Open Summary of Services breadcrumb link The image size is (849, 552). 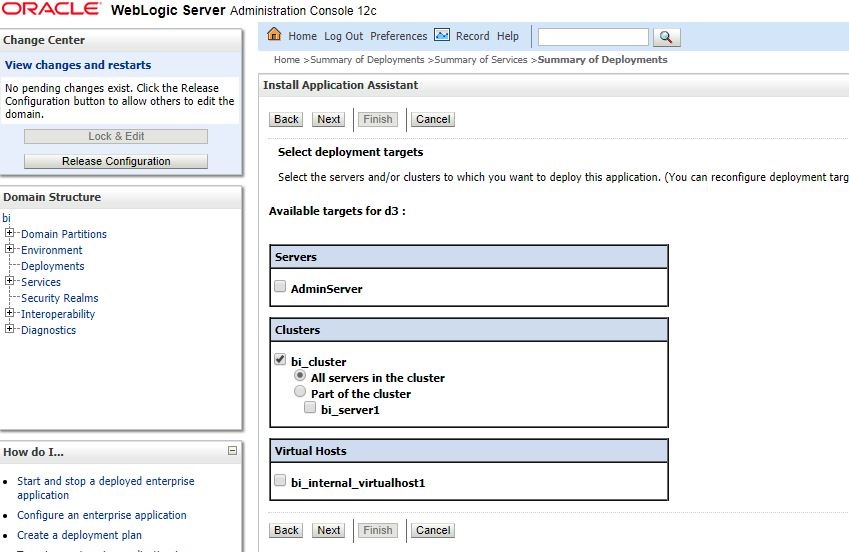coord(481,60)
